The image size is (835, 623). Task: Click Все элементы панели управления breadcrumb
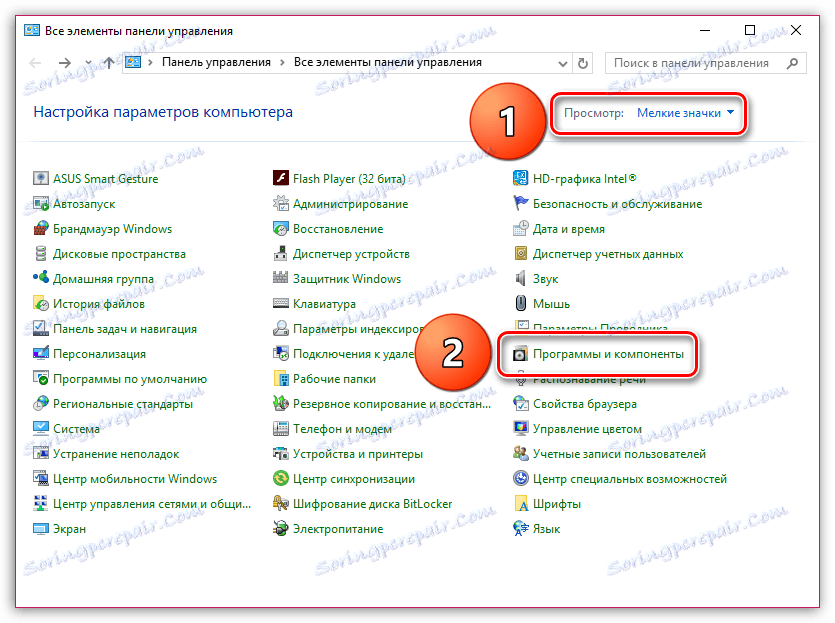pos(388,62)
